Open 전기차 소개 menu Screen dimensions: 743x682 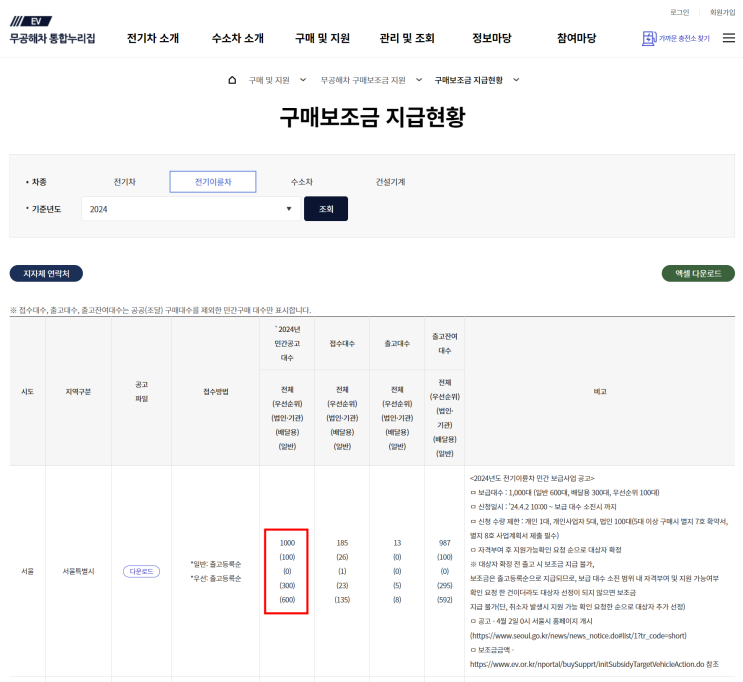tap(153, 38)
